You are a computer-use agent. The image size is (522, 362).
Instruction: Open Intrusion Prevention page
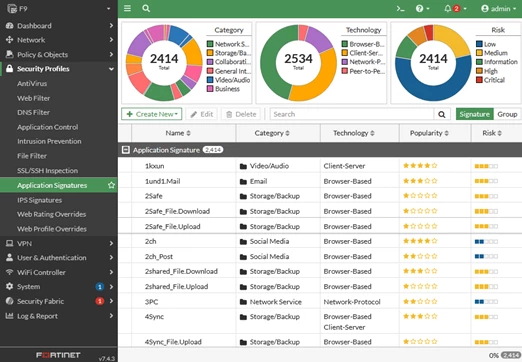[49, 141]
